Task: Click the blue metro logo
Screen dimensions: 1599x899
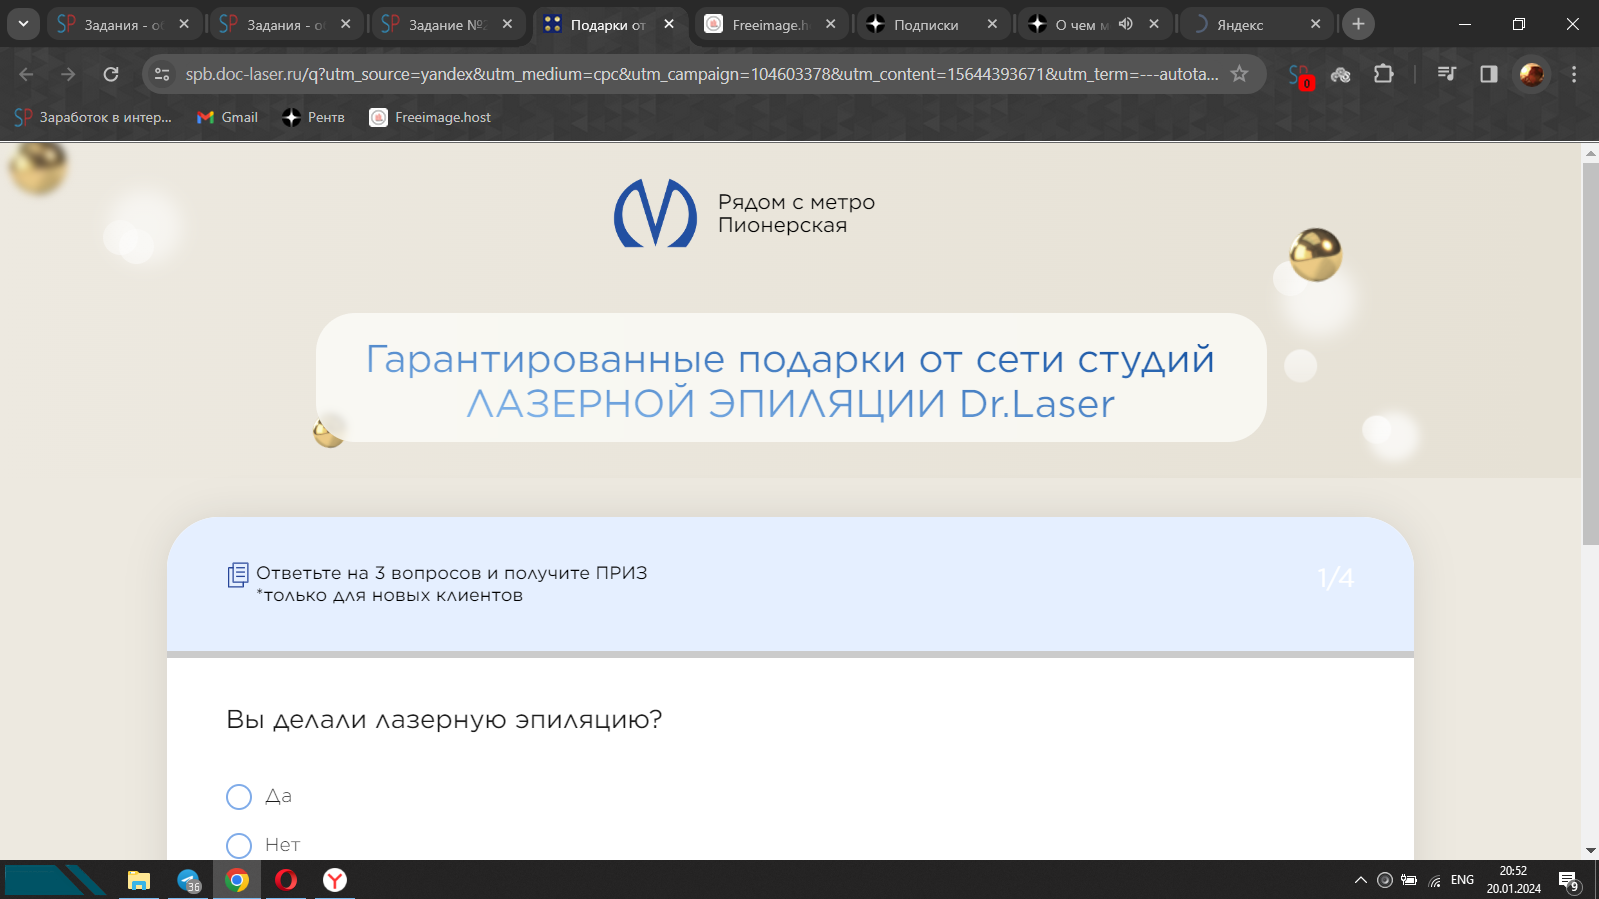Action: click(655, 213)
